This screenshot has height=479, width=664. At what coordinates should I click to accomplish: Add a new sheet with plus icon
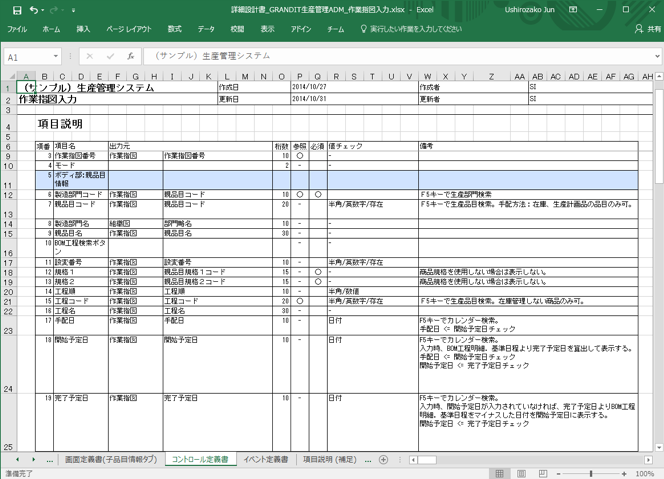[x=383, y=459]
